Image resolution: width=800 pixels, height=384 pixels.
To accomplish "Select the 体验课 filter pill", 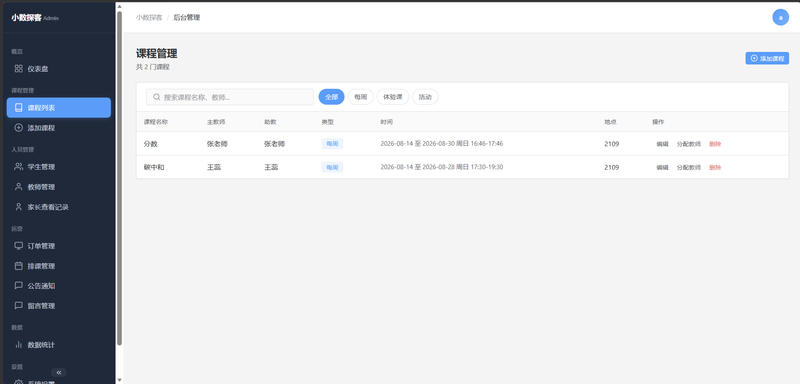I will (x=393, y=97).
